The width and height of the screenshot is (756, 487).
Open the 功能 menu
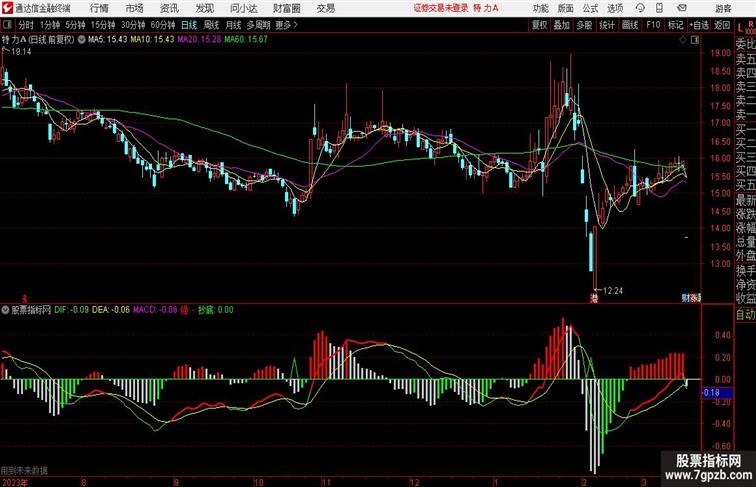tap(540, 8)
